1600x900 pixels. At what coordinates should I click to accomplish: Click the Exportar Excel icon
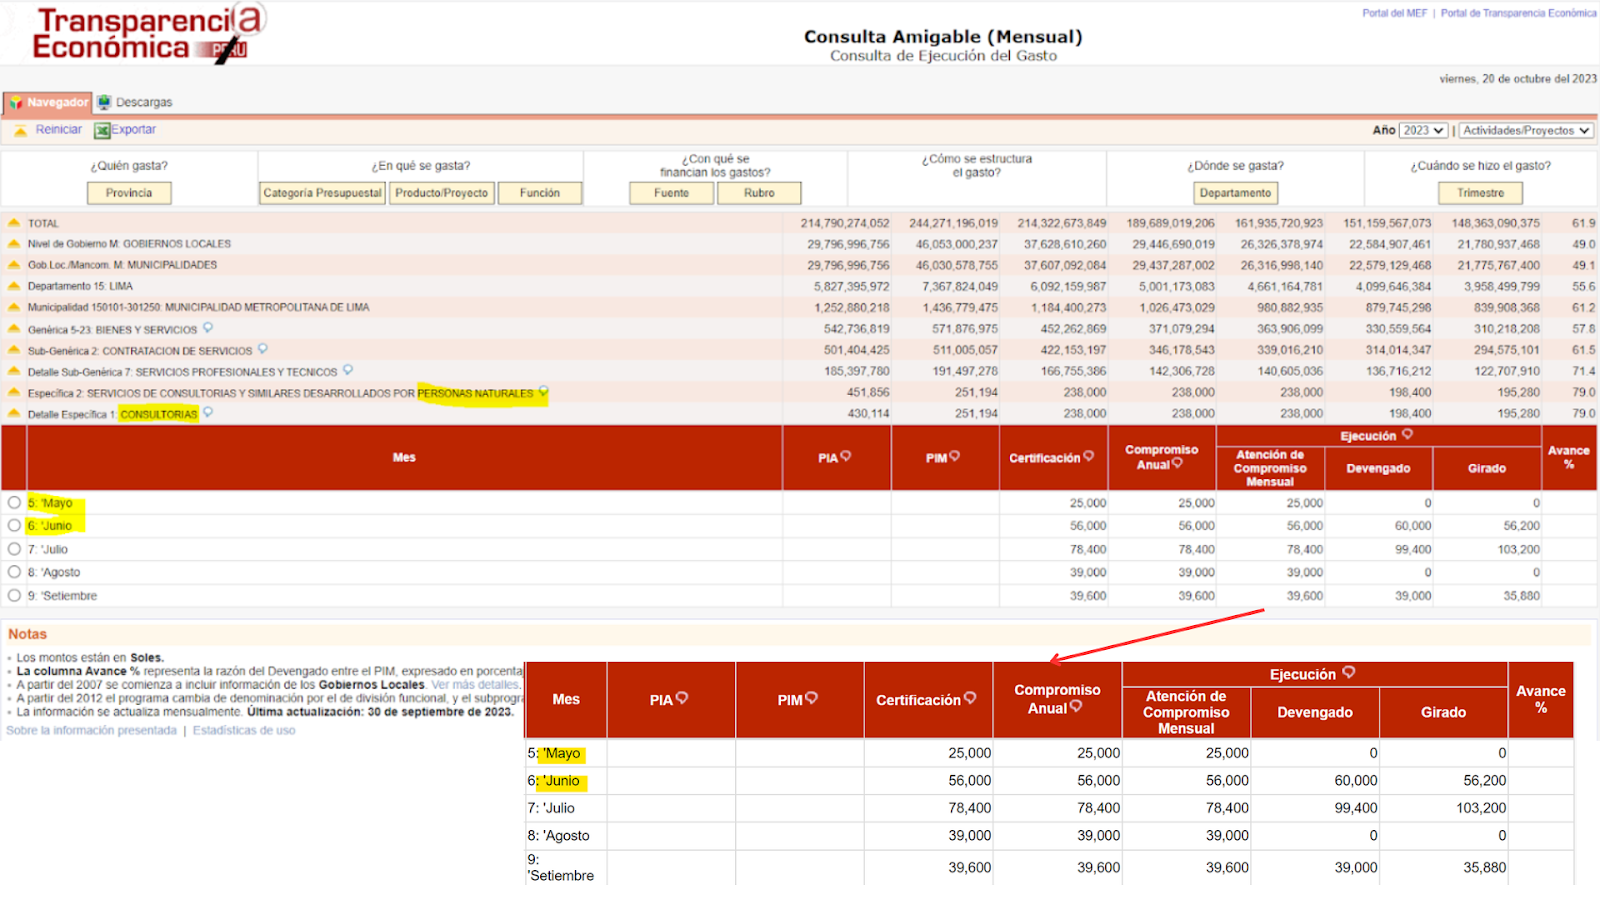pyautogui.click(x=102, y=131)
